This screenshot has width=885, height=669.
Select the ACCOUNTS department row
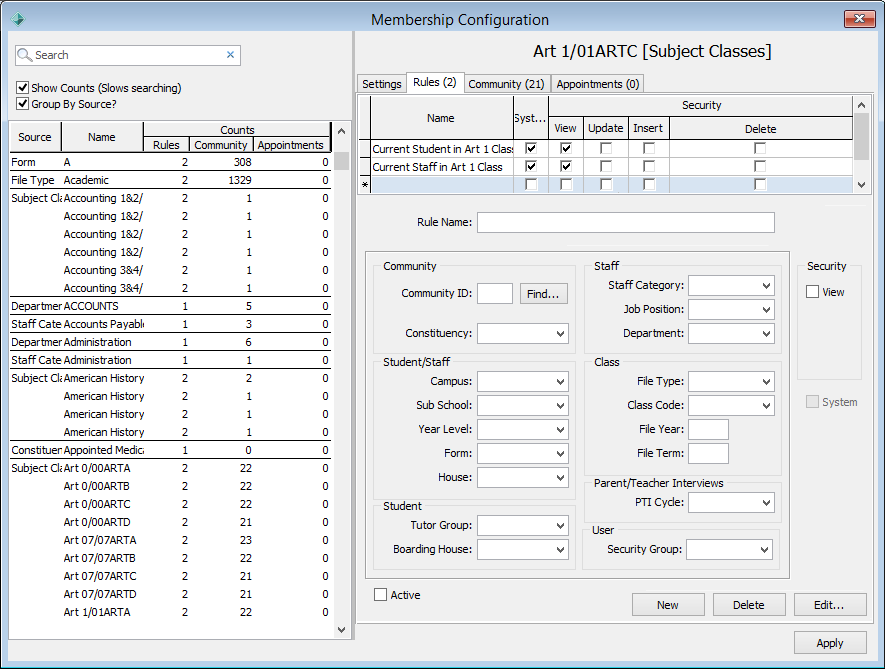(x=170, y=306)
